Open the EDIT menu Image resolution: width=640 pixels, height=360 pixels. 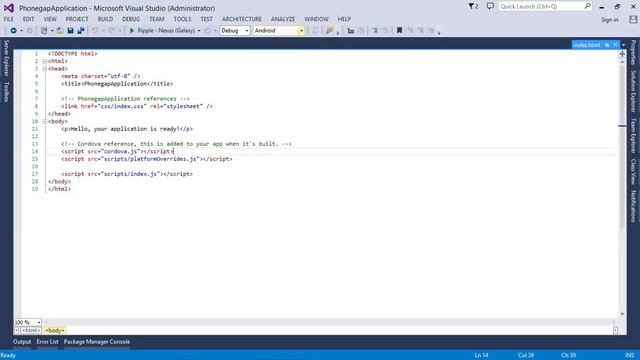[x=29, y=19]
